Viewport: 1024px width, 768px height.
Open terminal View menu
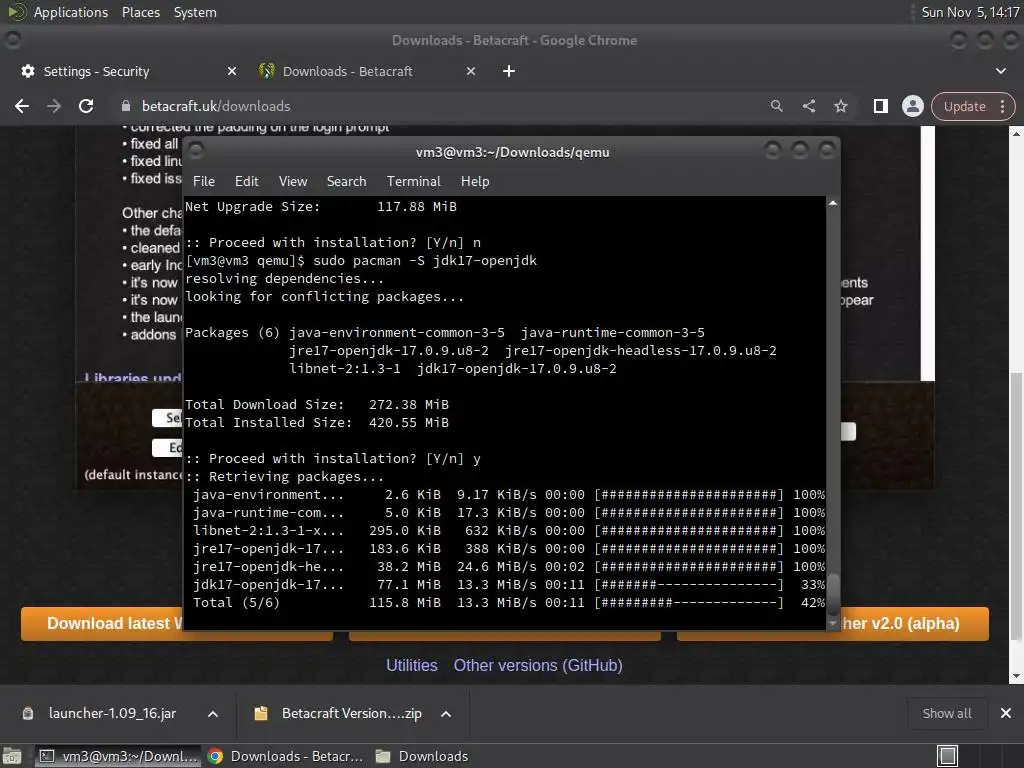[x=293, y=181]
